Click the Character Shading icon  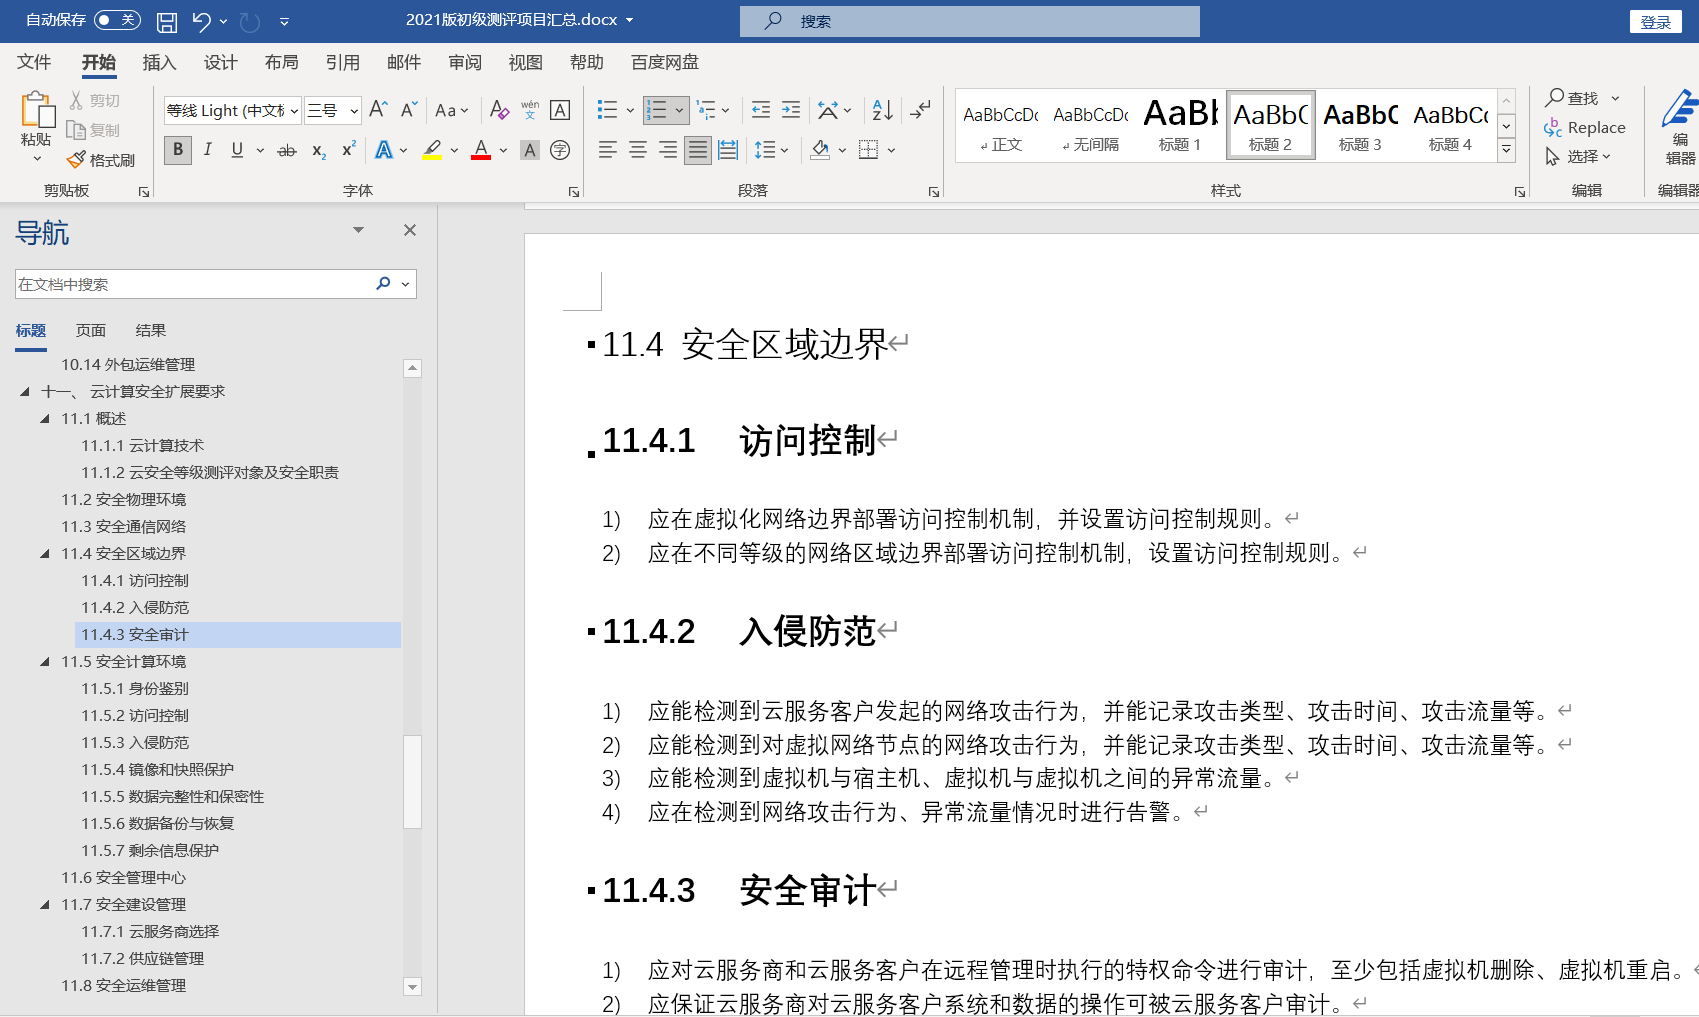pos(530,150)
